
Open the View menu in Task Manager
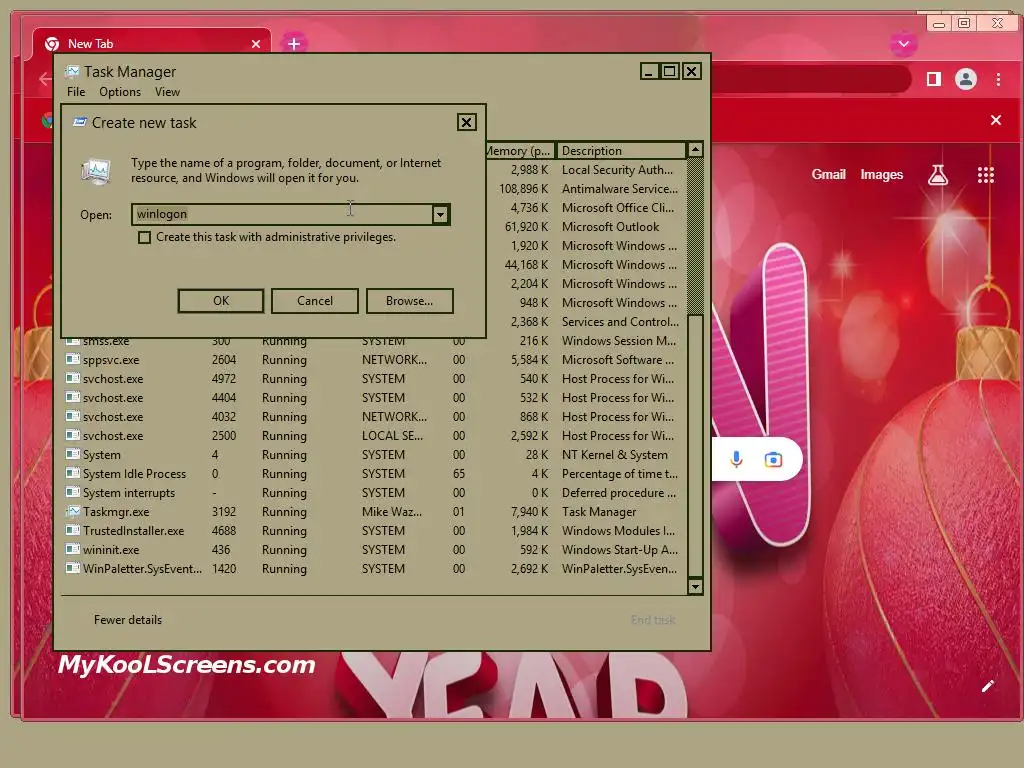[167, 92]
